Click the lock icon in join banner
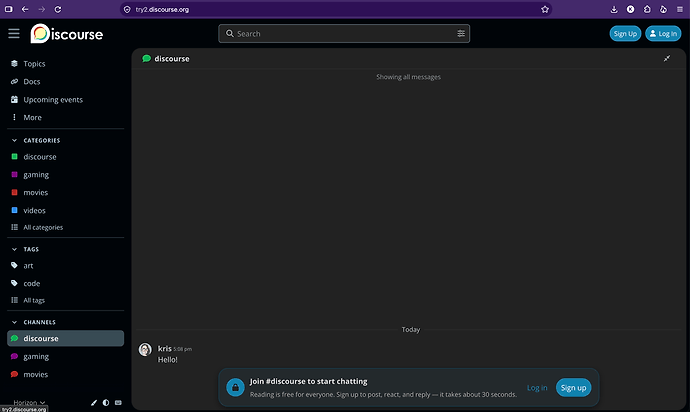 tap(235, 388)
